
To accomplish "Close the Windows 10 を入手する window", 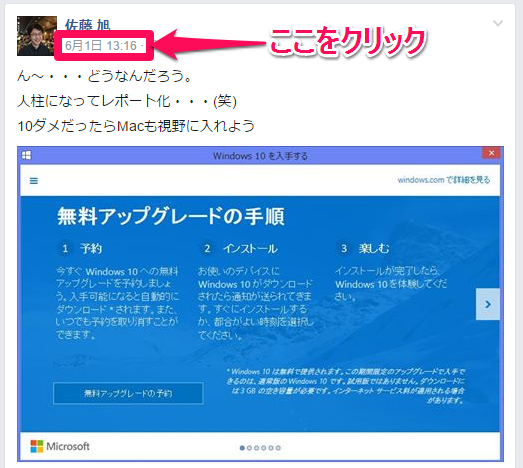I will 491,153.
